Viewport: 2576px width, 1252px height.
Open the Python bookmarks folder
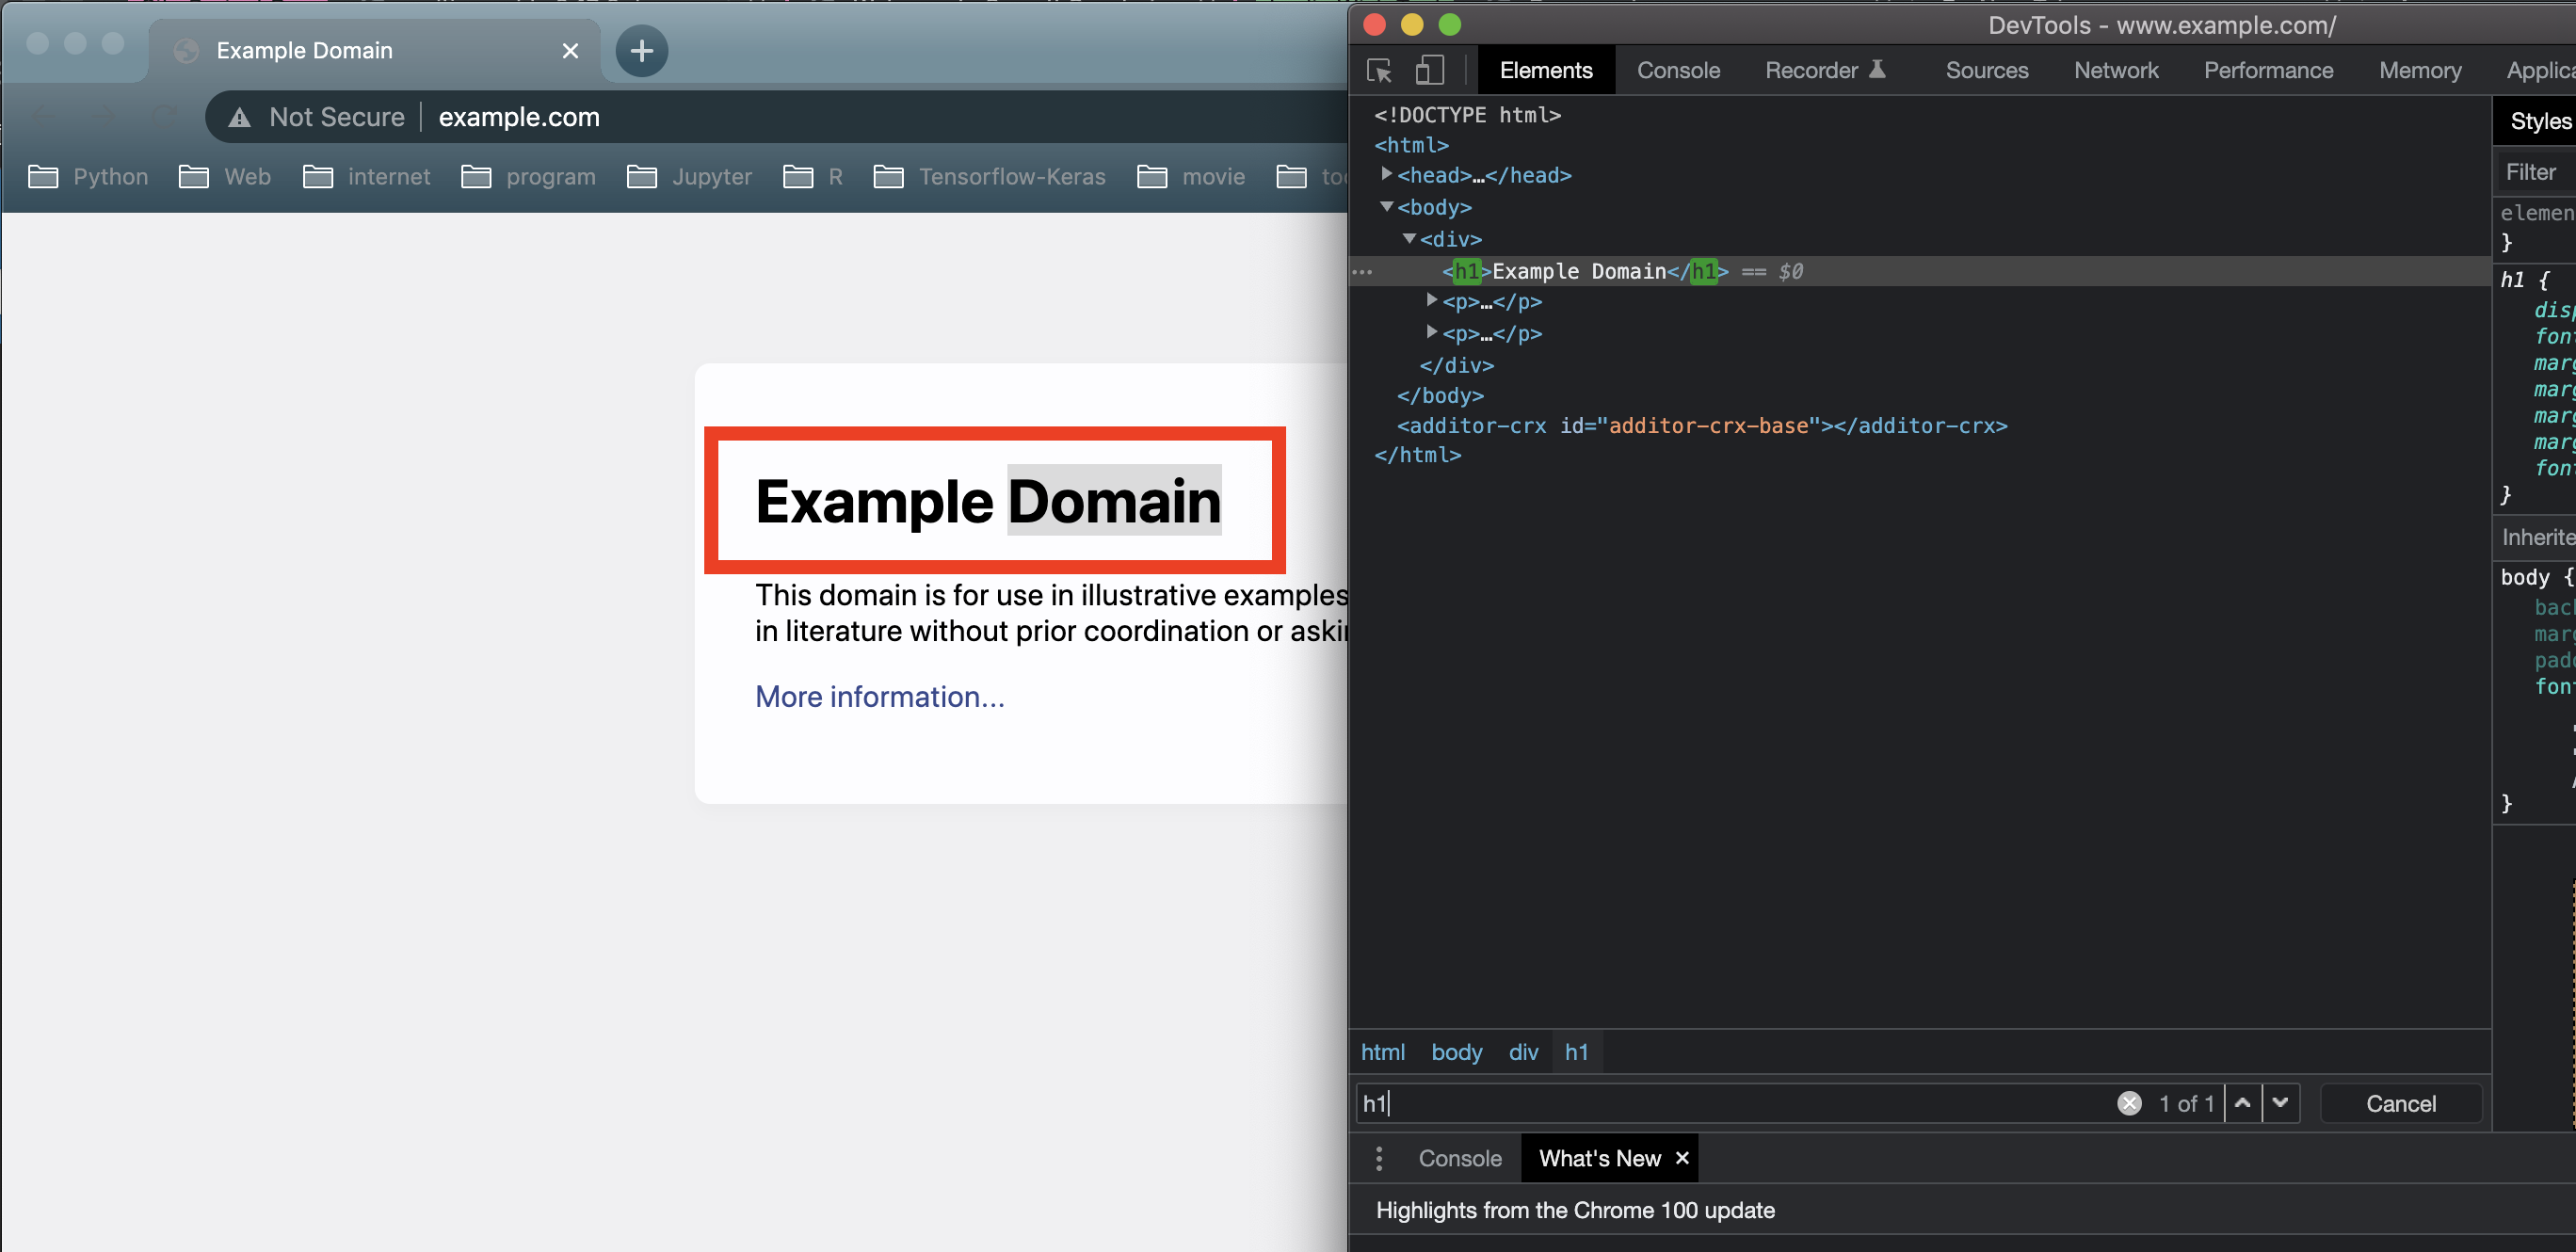tap(88, 177)
